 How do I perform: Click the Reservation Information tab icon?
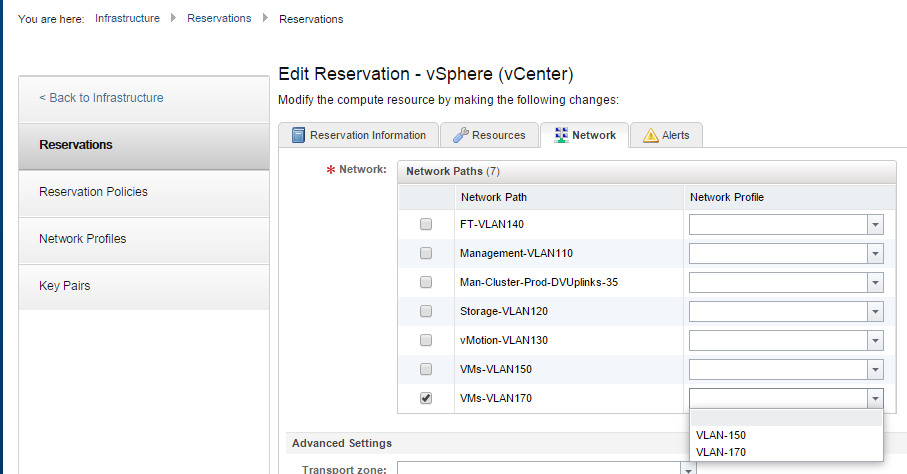pos(297,135)
